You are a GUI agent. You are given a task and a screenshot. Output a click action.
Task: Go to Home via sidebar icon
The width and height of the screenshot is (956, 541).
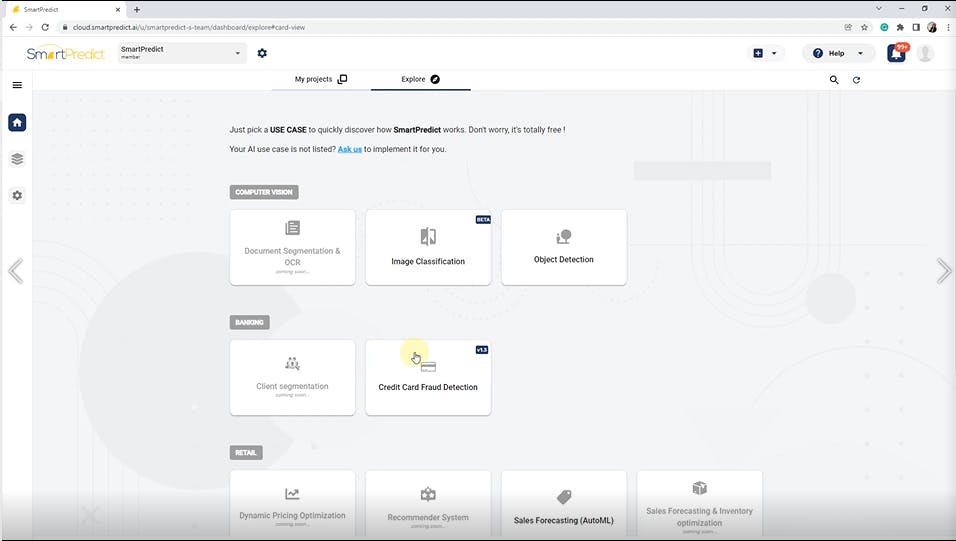[17, 123]
